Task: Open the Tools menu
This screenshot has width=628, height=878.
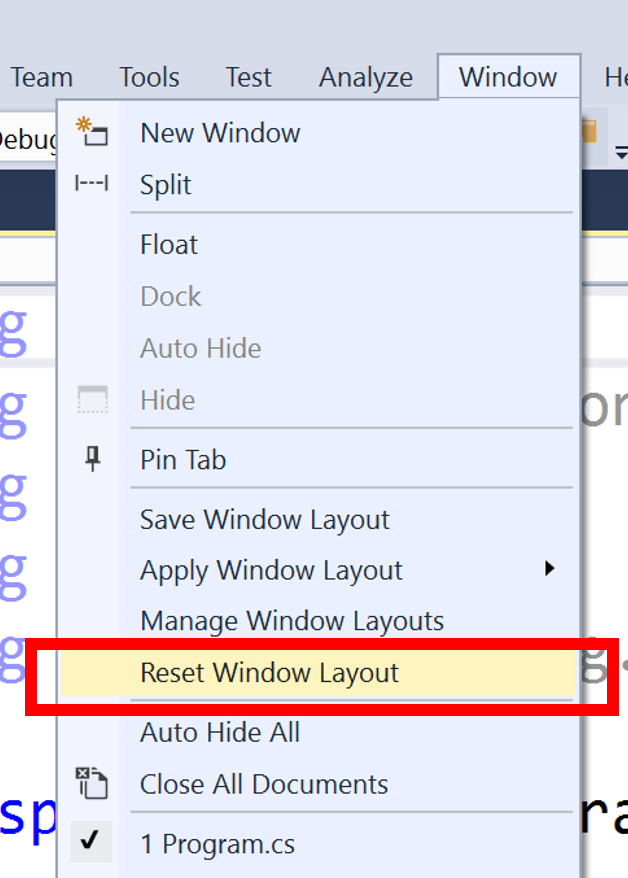Action: (x=149, y=77)
